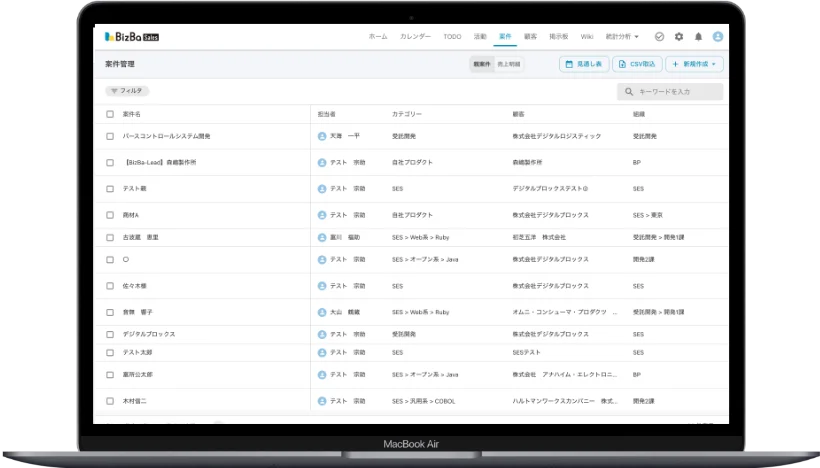Click avatar beside 大山 assignee

click(x=322, y=312)
